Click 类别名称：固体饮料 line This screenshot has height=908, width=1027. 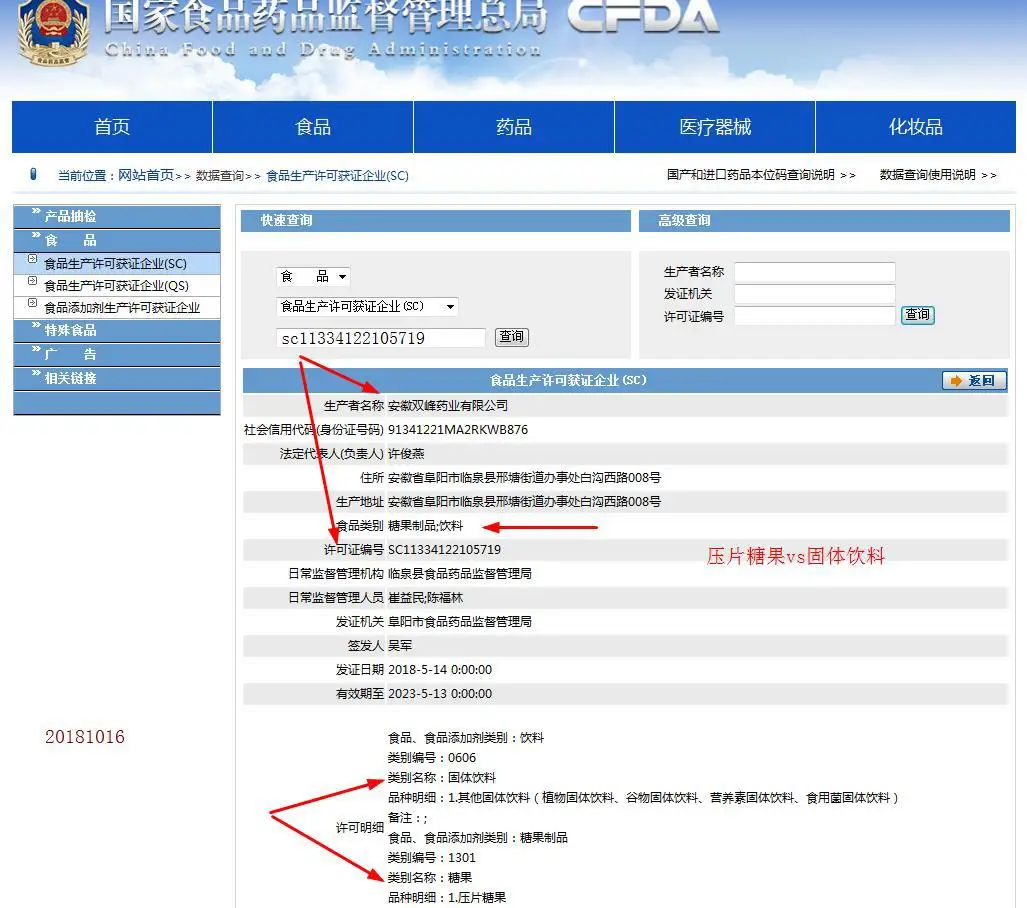tap(441, 778)
